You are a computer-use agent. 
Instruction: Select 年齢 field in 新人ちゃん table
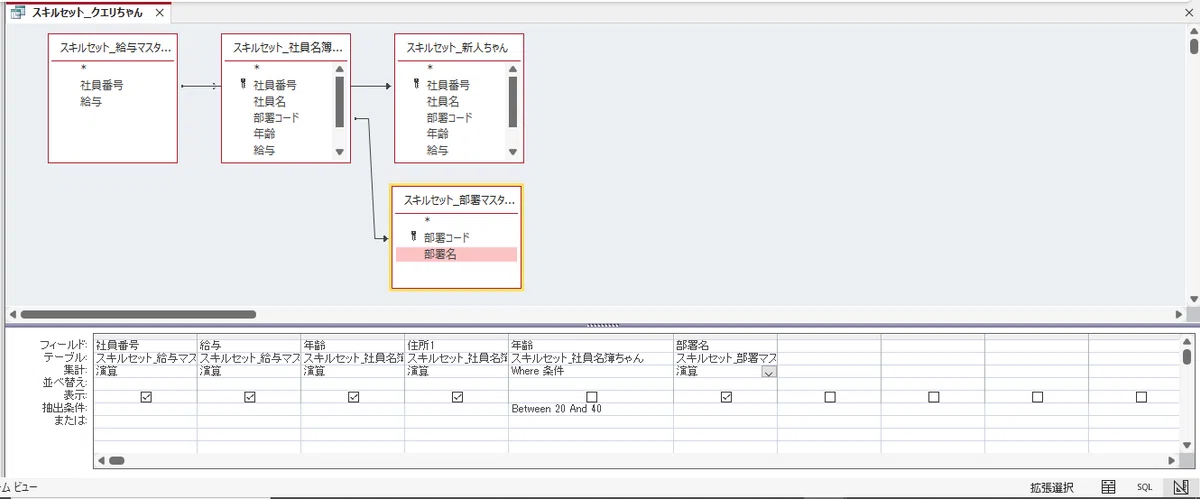click(437, 134)
